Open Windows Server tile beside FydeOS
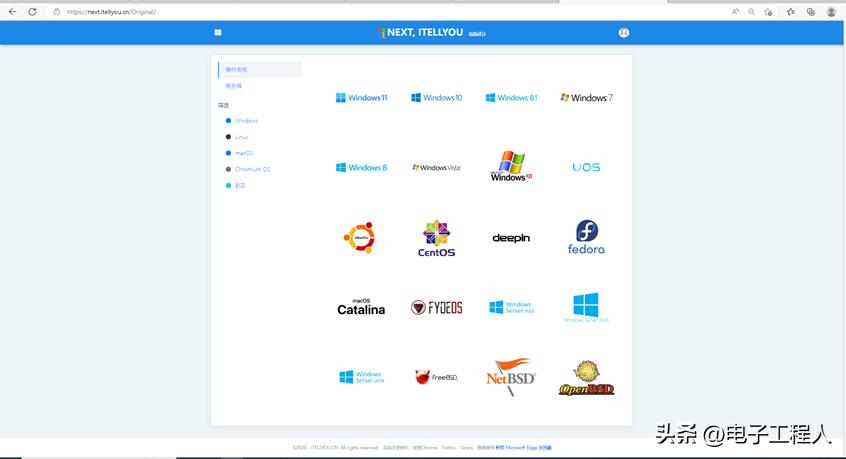This screenshot has width=846, height=459. pos(511,307)
